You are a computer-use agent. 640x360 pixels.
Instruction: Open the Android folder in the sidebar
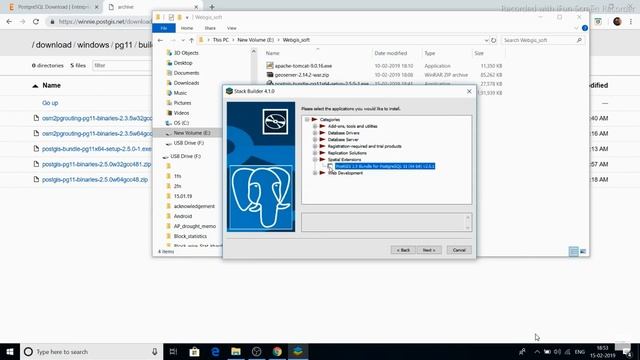point(182,216)
